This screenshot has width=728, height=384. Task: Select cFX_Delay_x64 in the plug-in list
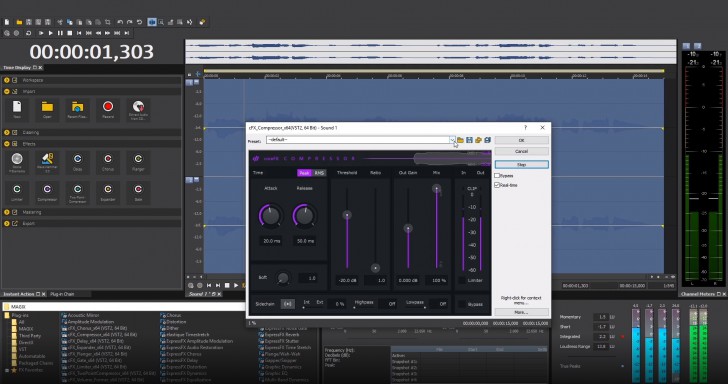[96, 341]
